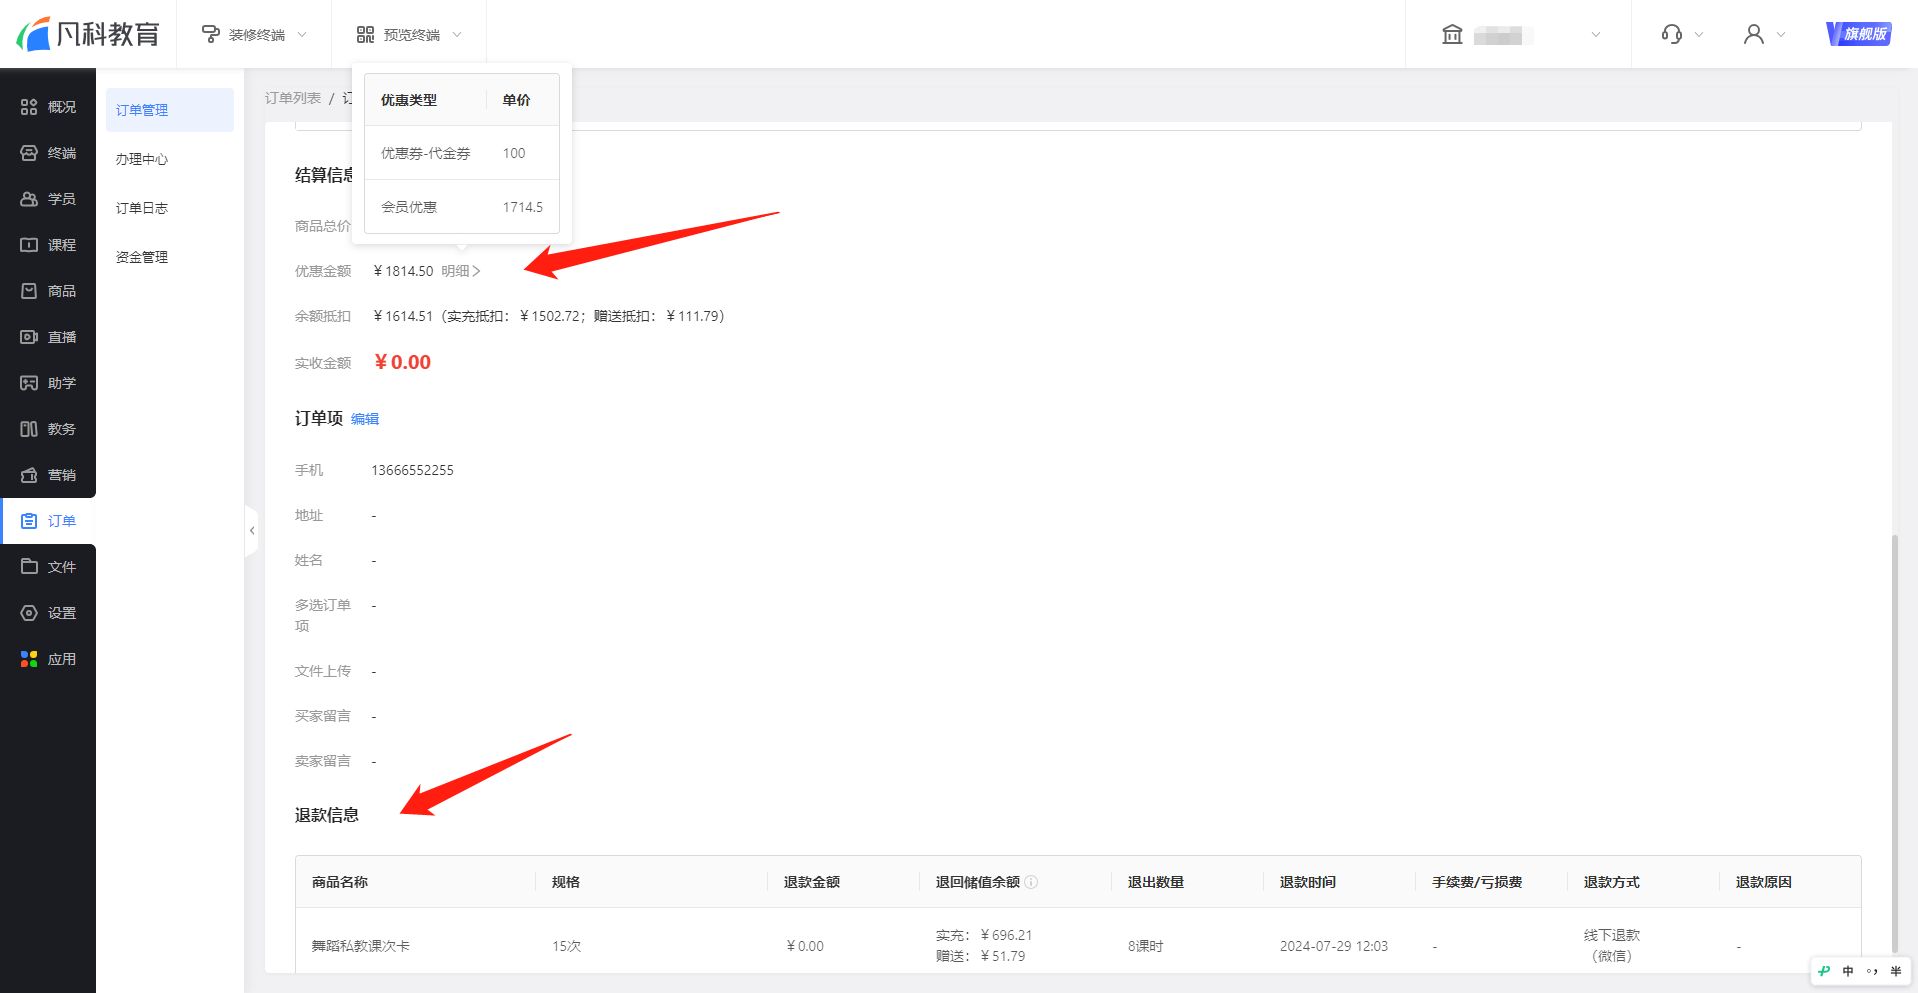Open the 设置 settings sidebar icon
Screen dimensions: 1918x993
coord(29,613)
